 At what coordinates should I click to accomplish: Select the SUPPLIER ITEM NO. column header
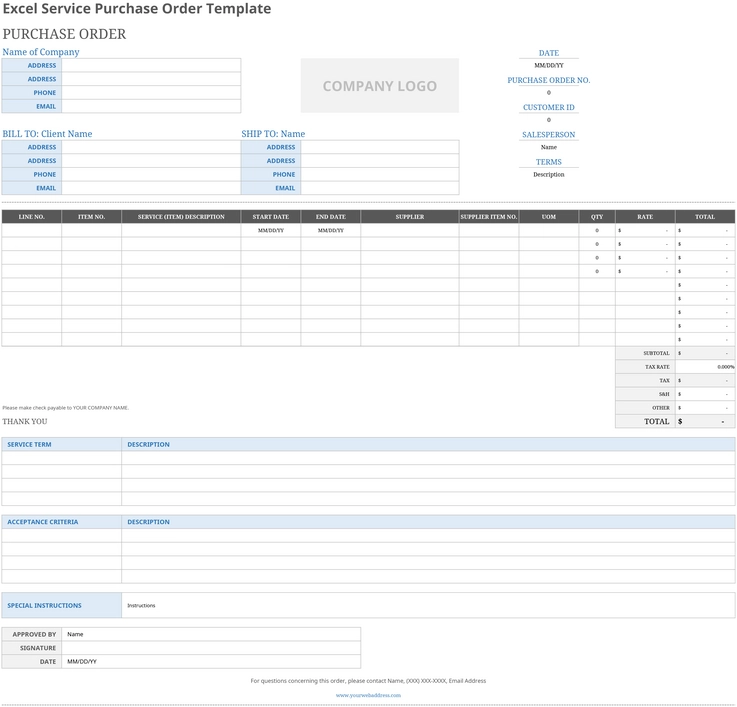click(489, 217)
